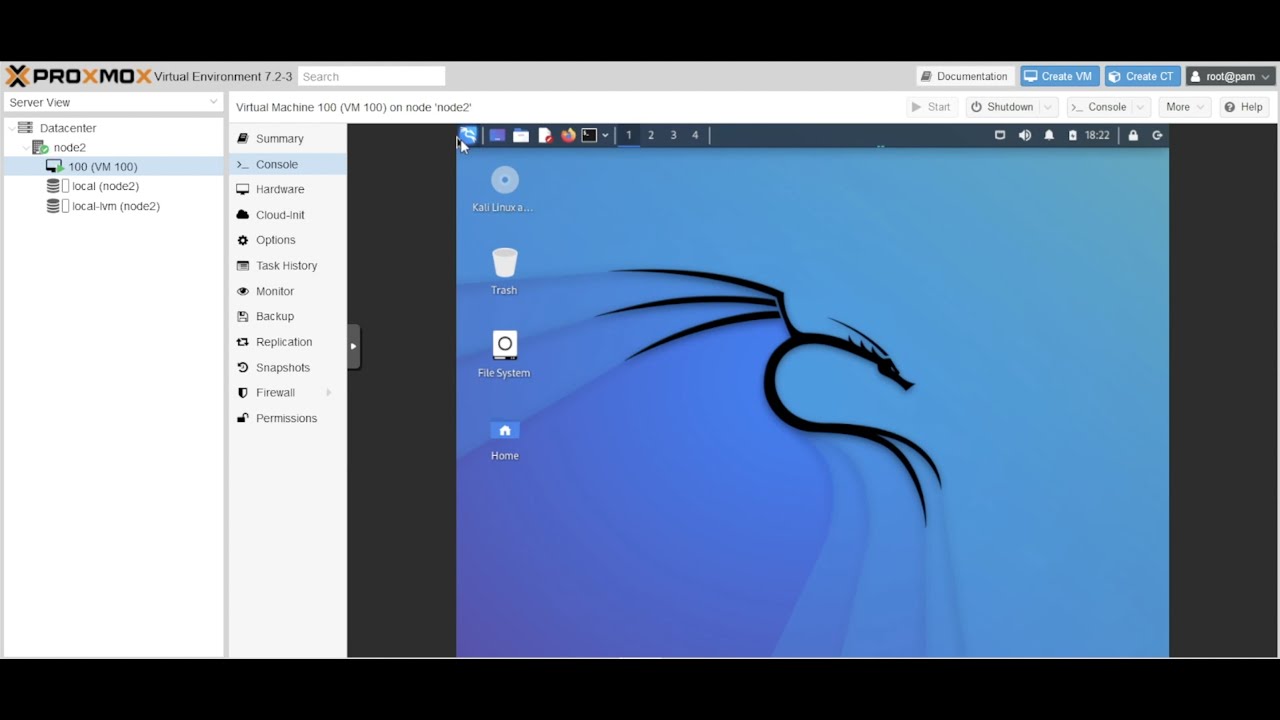
Task: Switch to Kali workspace 1
Action: click(628, 135)
